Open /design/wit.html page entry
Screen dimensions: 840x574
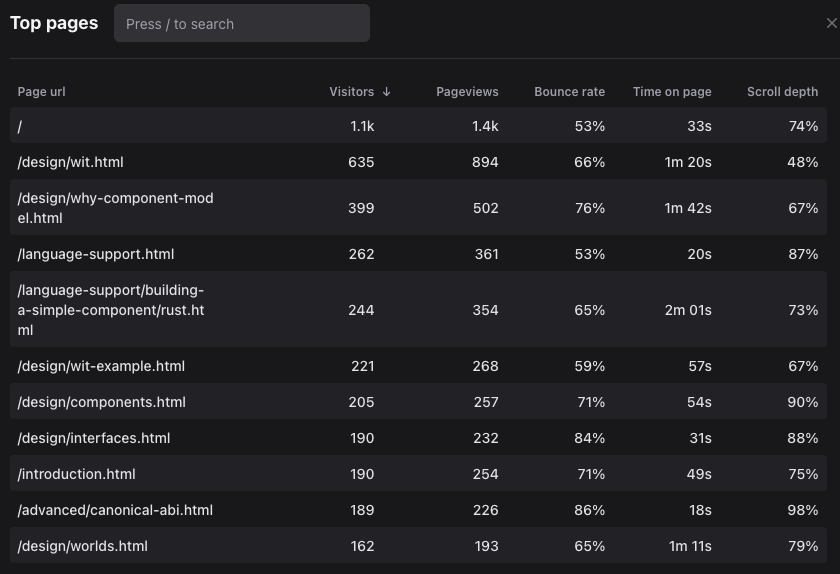tap(70, 162)
